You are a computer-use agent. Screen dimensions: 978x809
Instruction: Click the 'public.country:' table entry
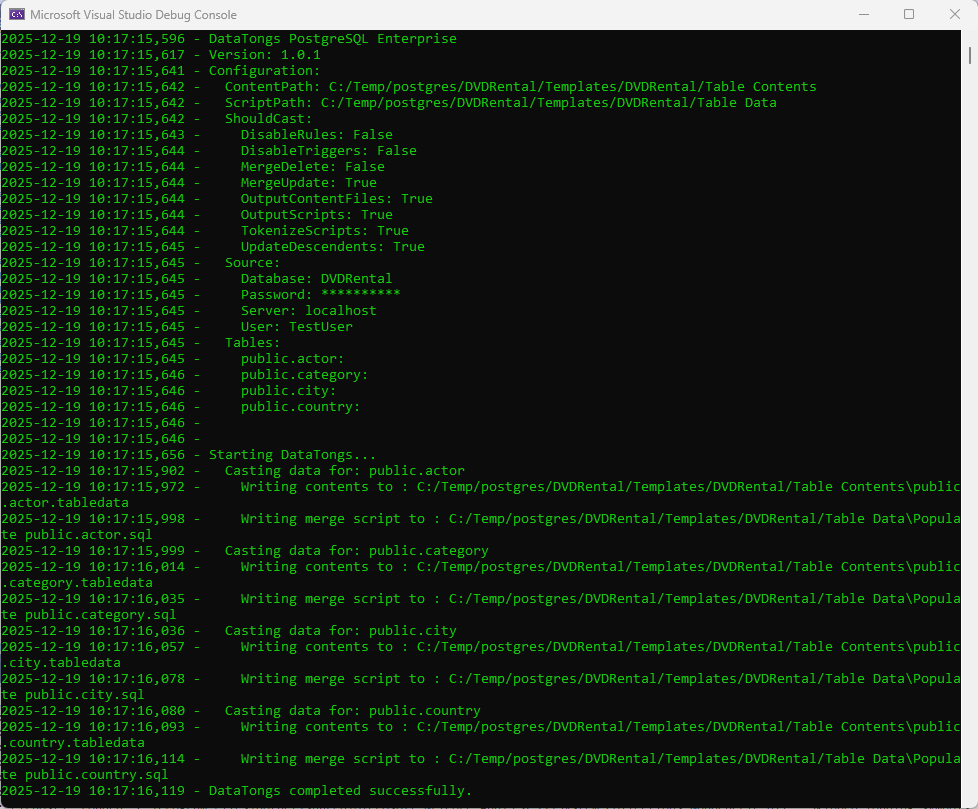point(300,406)
